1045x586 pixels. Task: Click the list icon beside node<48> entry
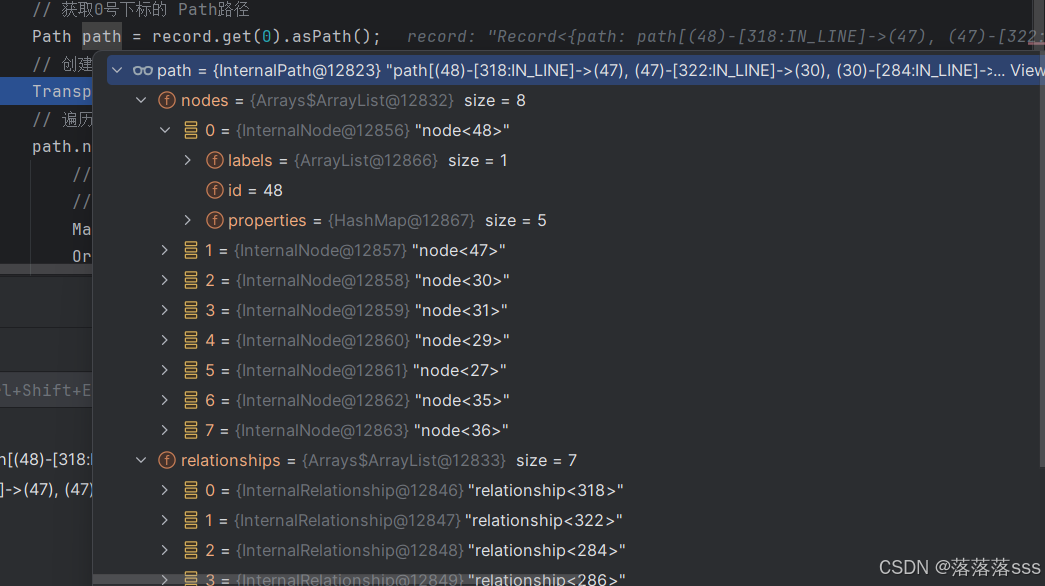point(190,130)
